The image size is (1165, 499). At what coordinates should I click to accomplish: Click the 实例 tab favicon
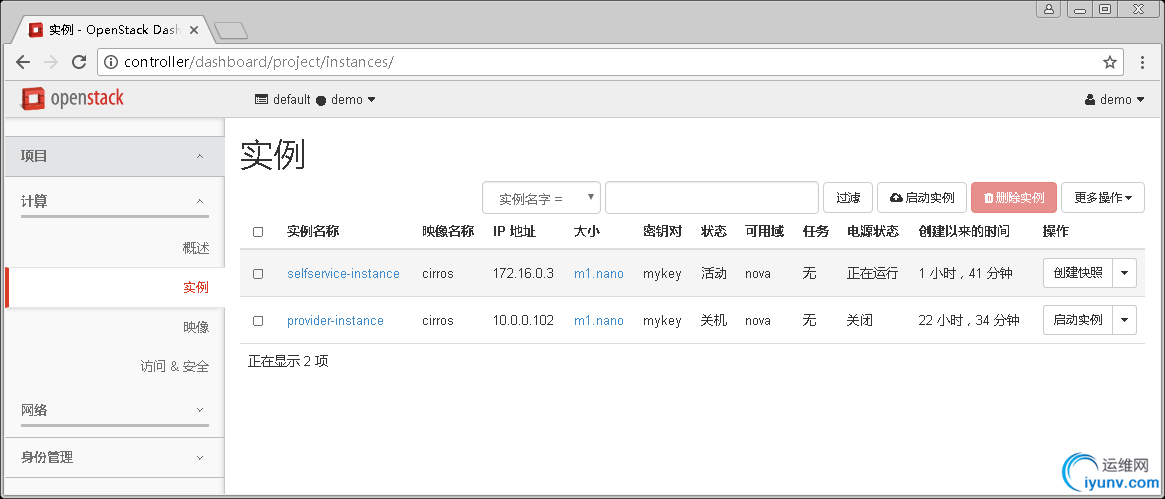[x=35, y=30]
